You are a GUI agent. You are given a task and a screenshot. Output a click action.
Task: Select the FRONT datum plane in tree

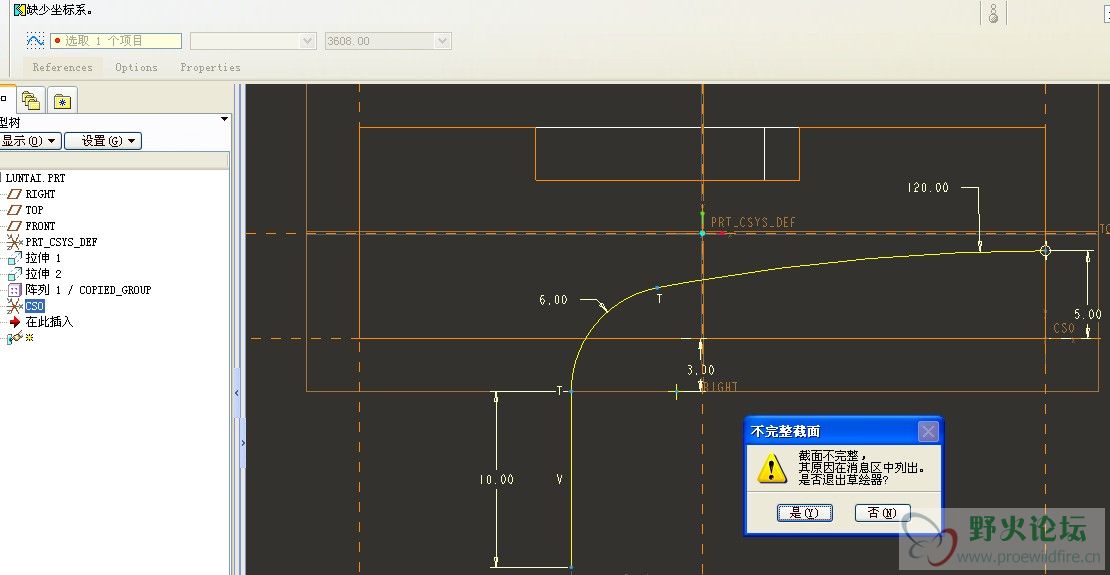40,226
